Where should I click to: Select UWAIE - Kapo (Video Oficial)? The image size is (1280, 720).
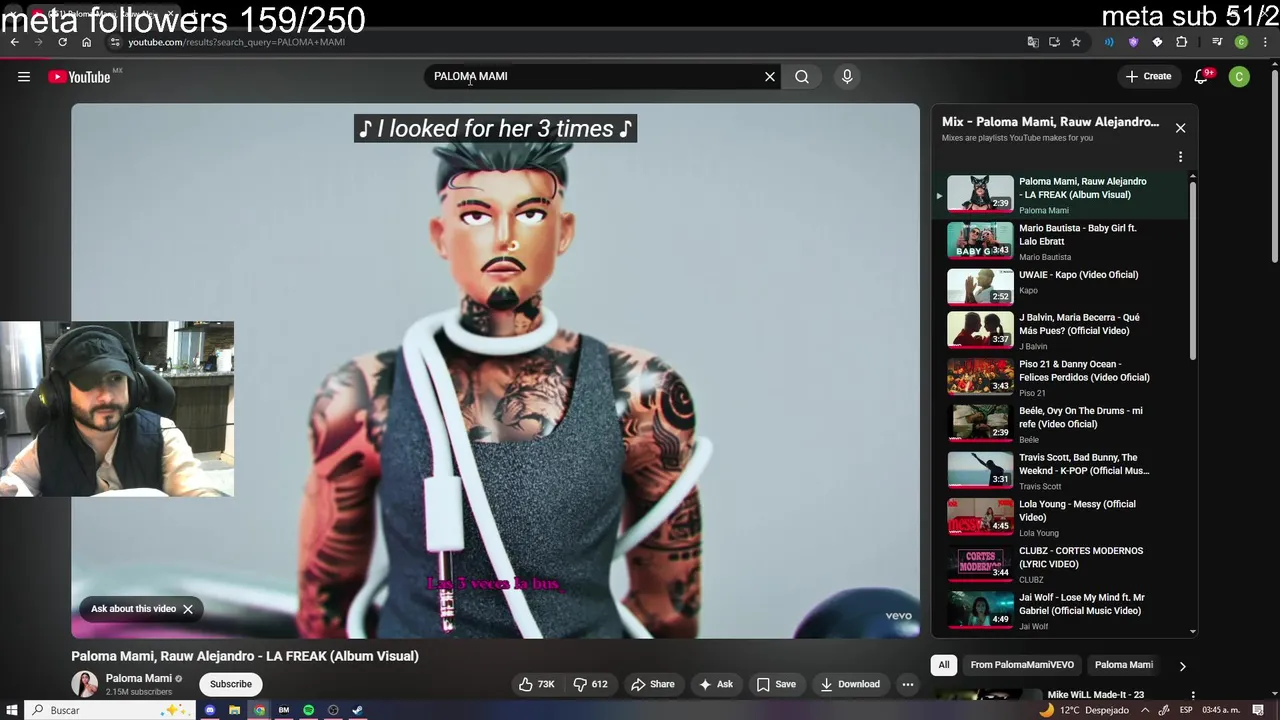pos(1061,287)
